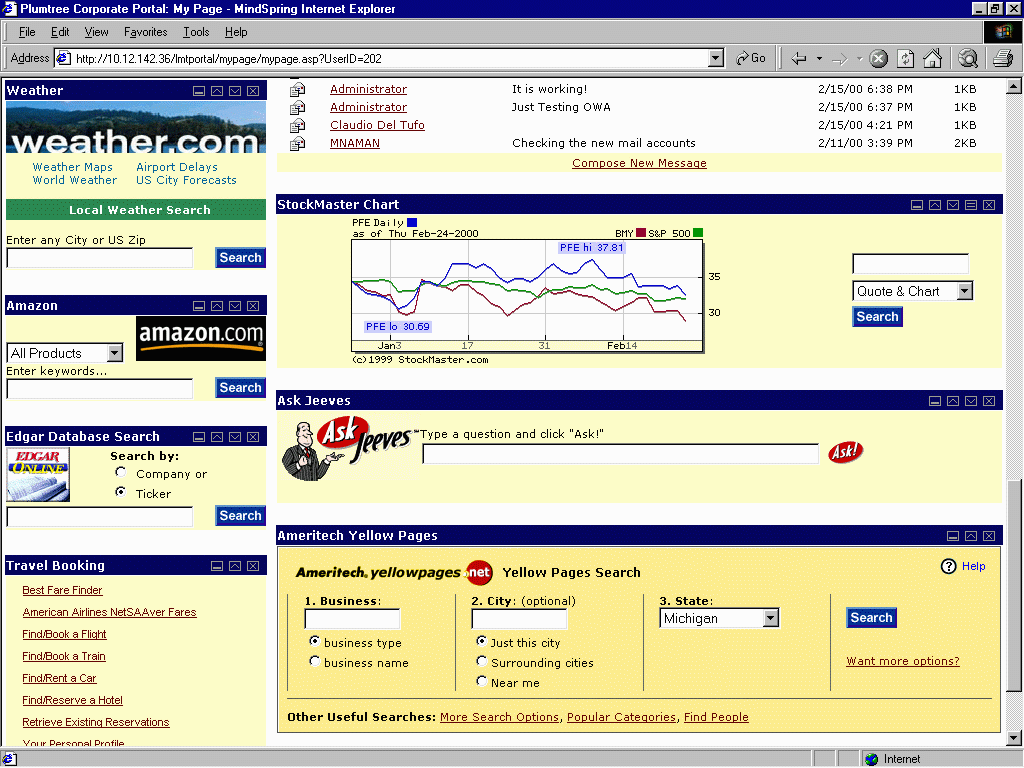
Task: Open the Tools menu
Action: (x=196, y=32)
